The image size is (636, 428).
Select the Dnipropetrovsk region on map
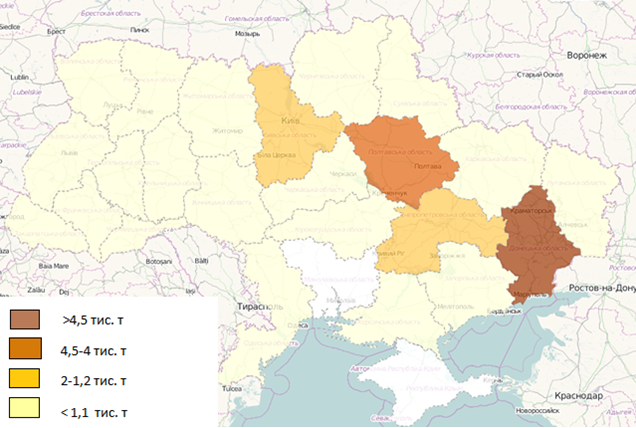point(440,225)
